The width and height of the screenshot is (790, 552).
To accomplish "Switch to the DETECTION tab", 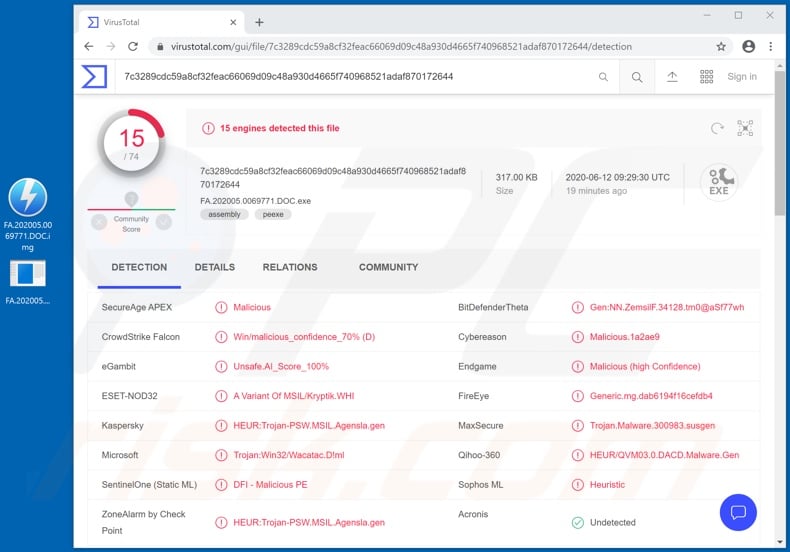I will pos(139,267).
